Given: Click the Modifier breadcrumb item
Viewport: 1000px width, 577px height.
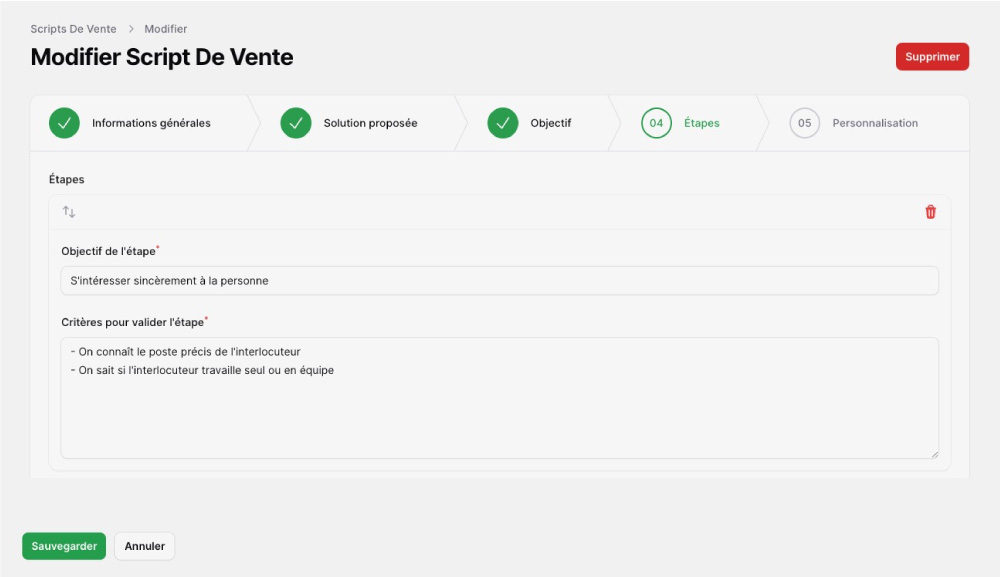Looking at the screenshot, I should point(165,29).
